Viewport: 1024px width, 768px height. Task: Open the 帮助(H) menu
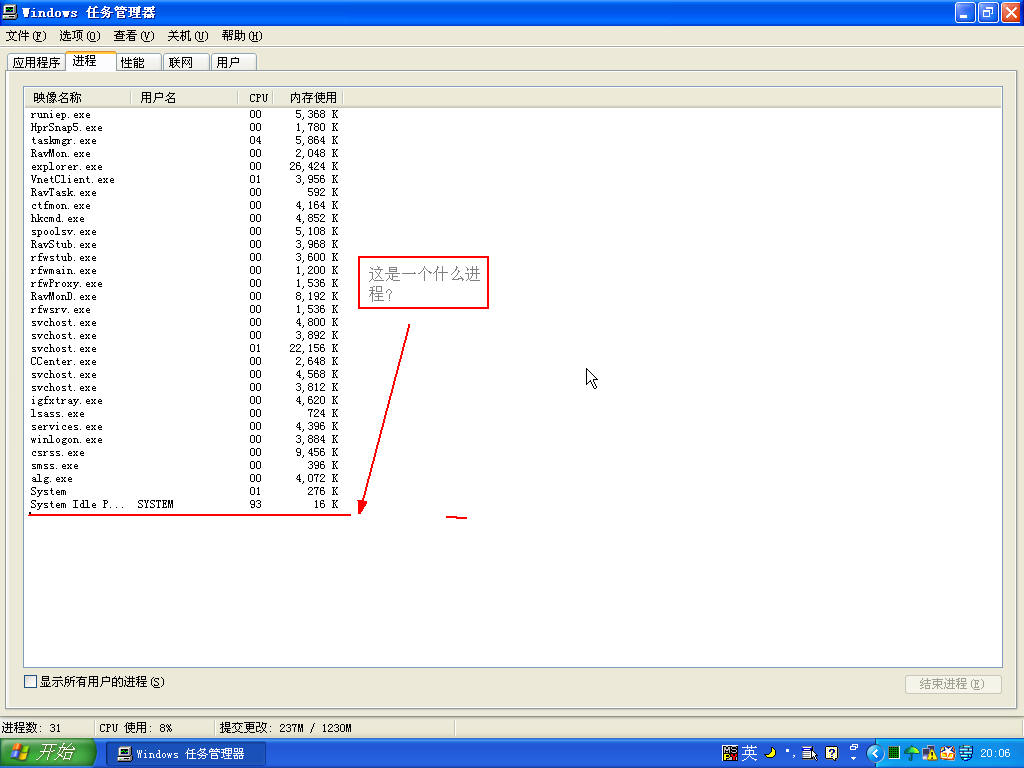(242, 35)
